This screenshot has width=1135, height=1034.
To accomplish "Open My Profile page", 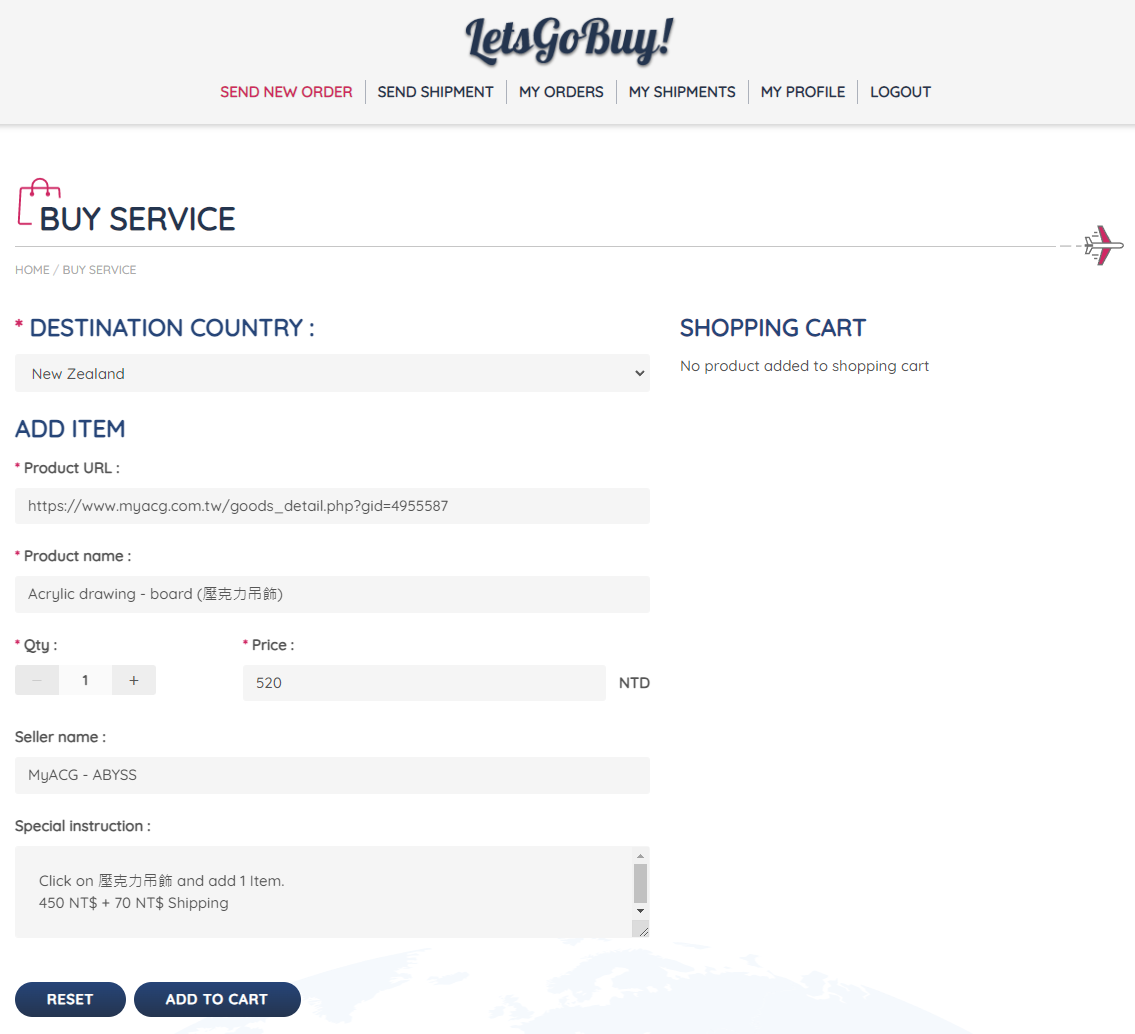I will click(802, 92).
